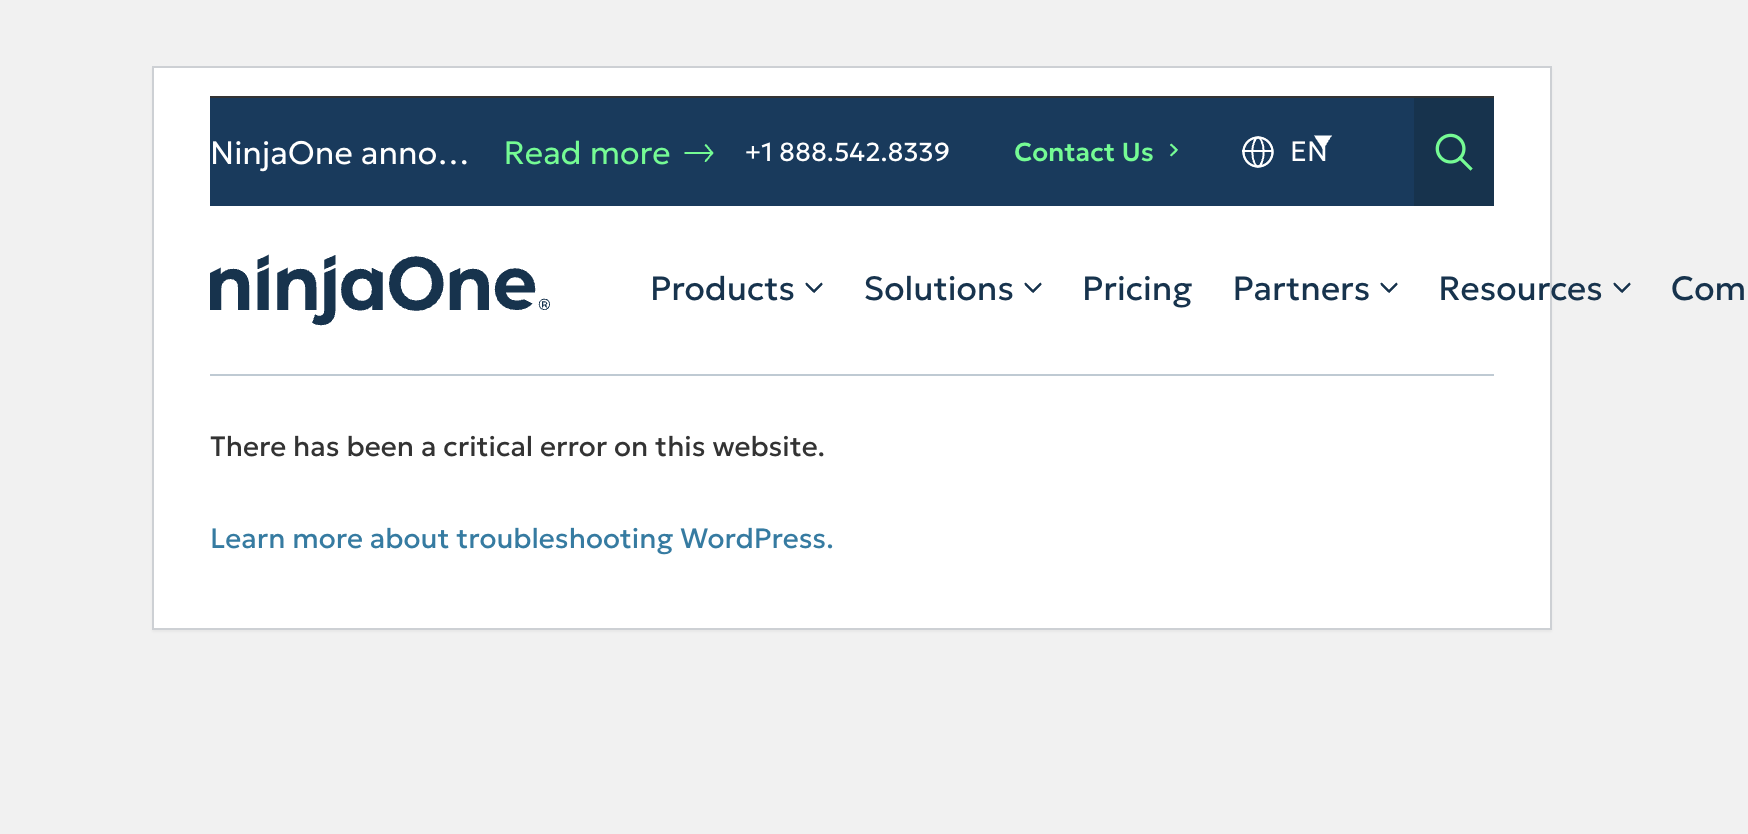Viewport: 1748px width, 834px height.
Task: Expand the Solutions menu chevron
Action: [1033, 289]
